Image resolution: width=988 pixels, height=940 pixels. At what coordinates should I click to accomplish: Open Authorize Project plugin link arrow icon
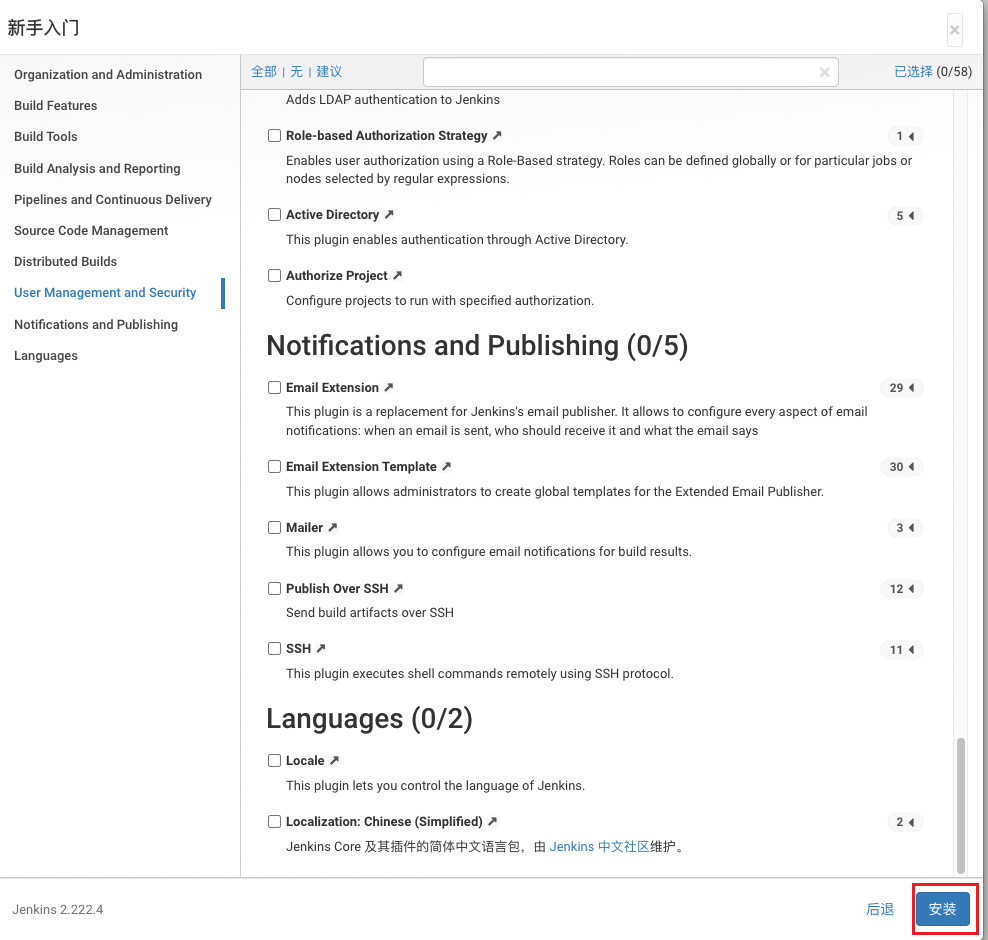[397, 275]
